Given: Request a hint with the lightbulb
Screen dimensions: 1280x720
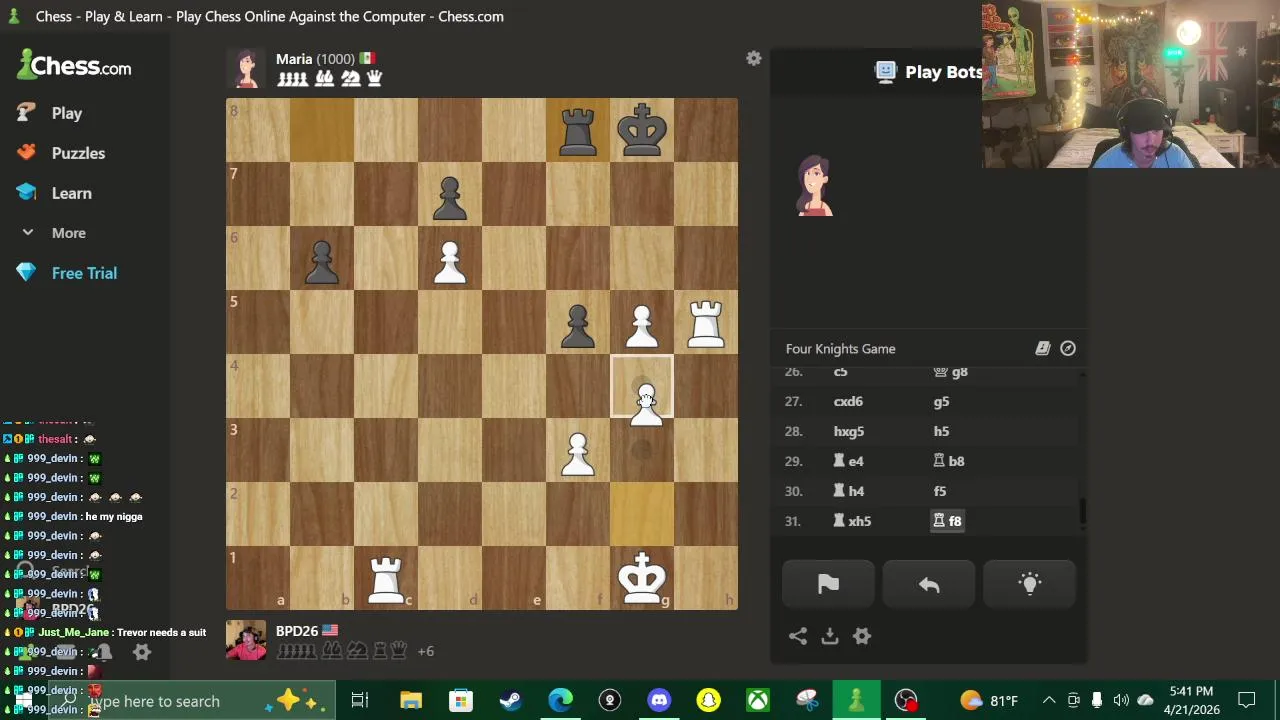Looking at the screenshot, I should click(1030, 585).
